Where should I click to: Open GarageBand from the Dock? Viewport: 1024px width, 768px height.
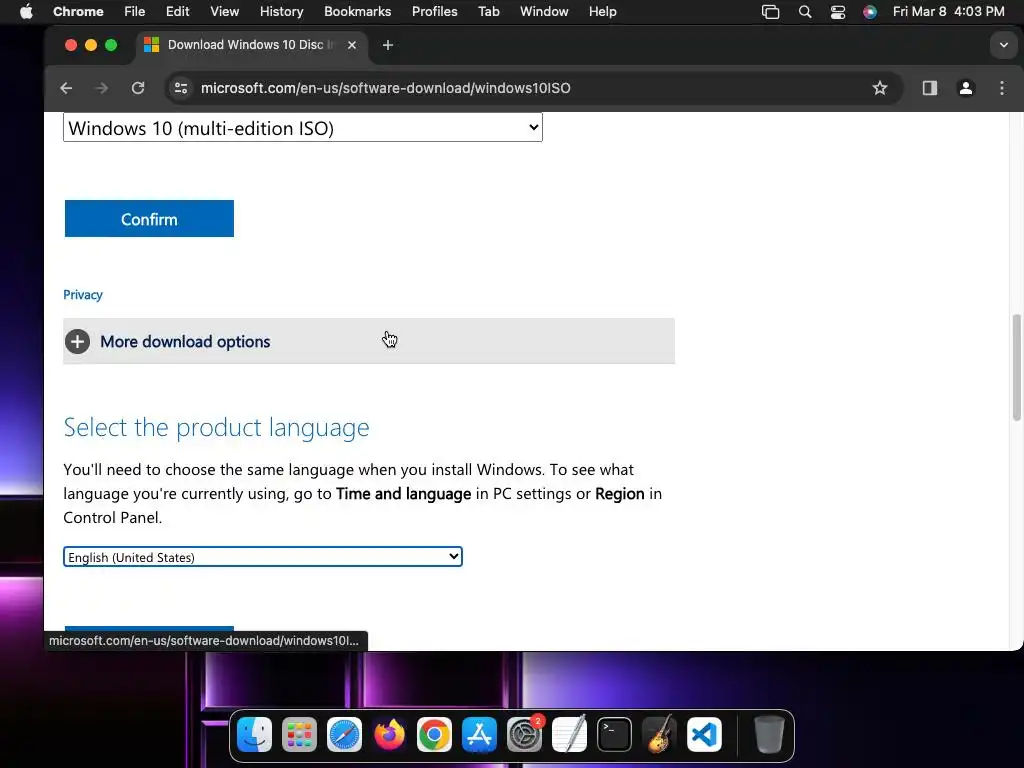tap(660, 735)
